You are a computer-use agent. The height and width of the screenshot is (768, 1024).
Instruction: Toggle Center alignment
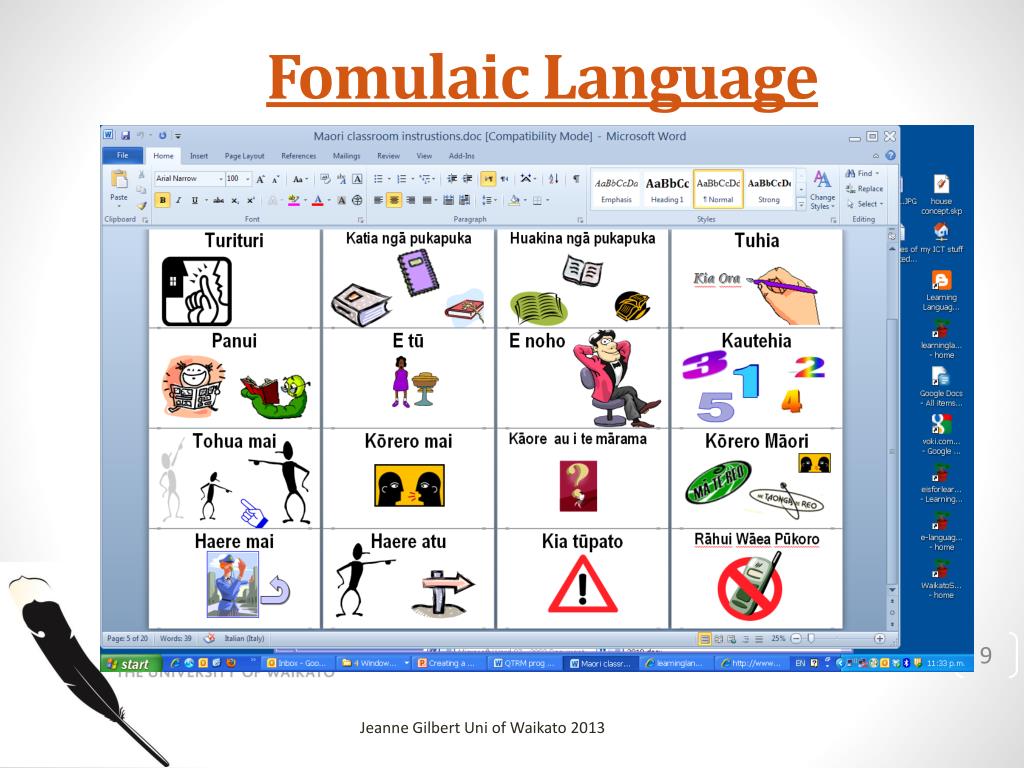(394, 200)
